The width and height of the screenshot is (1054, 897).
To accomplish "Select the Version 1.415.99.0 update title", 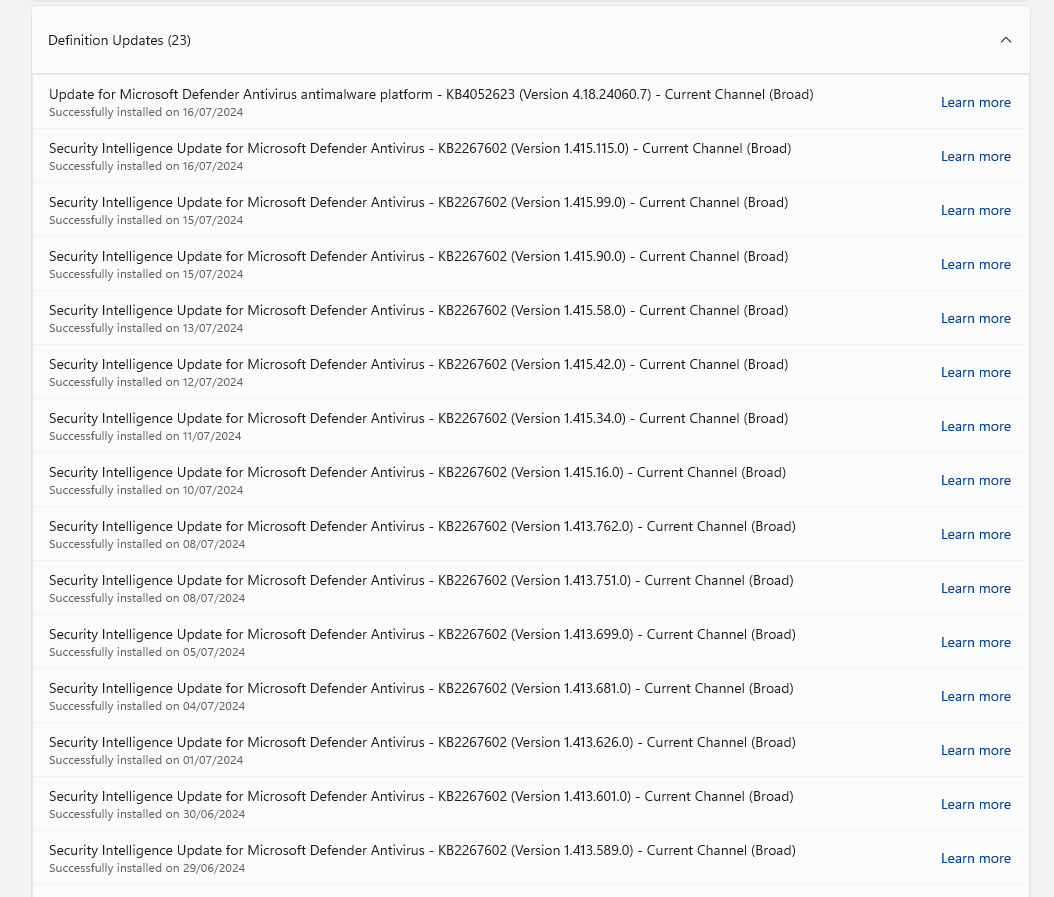I will click(x=418, y=202).
